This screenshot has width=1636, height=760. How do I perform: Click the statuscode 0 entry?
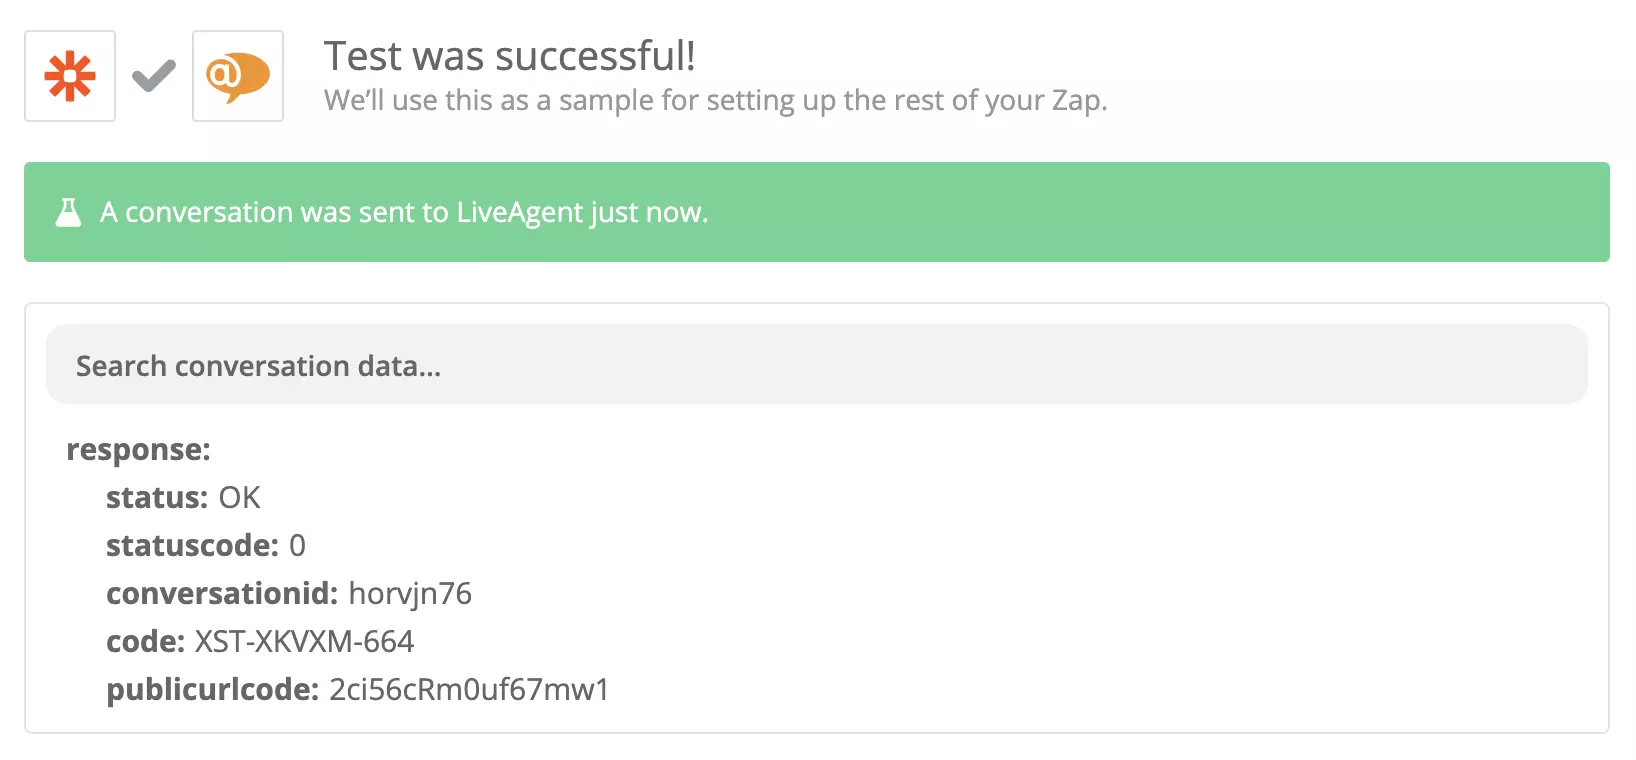[x=299, y=545]
